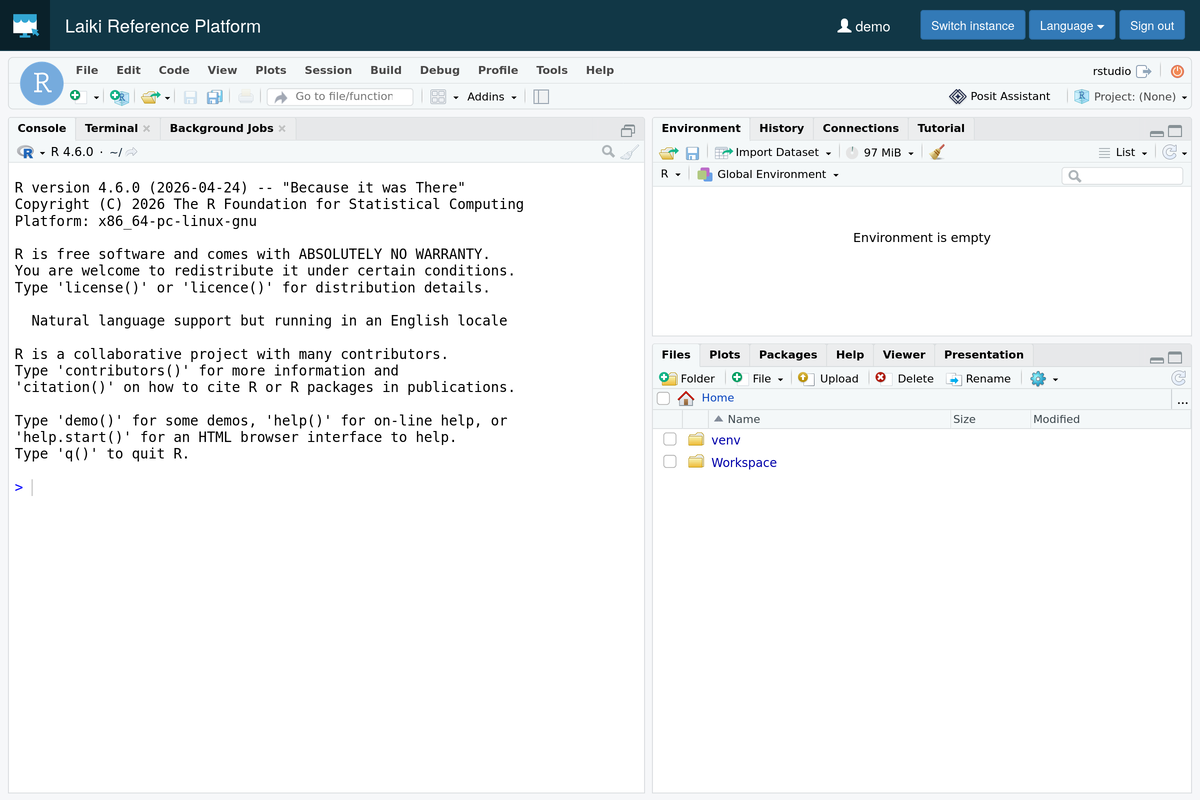
Task: Open the 97 MiB memory usage dropdown
Action: (x=880, y=152)
